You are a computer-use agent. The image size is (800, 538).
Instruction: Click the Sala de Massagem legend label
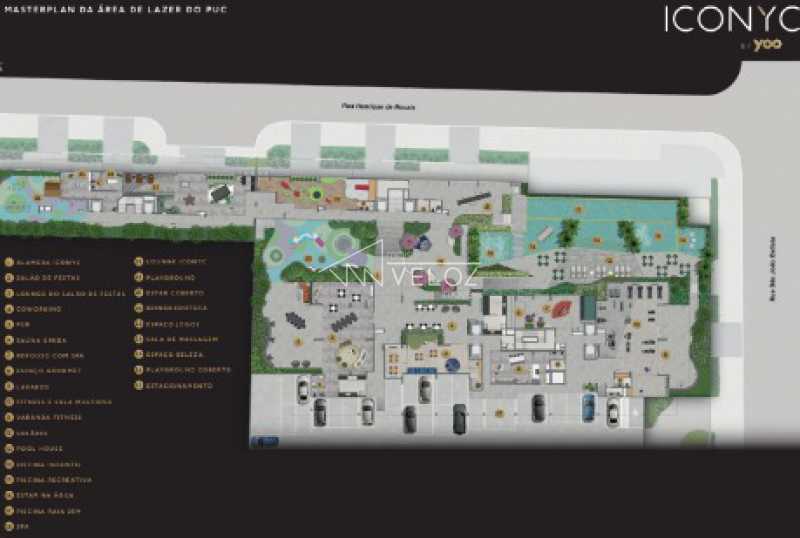tap(175, 340)
